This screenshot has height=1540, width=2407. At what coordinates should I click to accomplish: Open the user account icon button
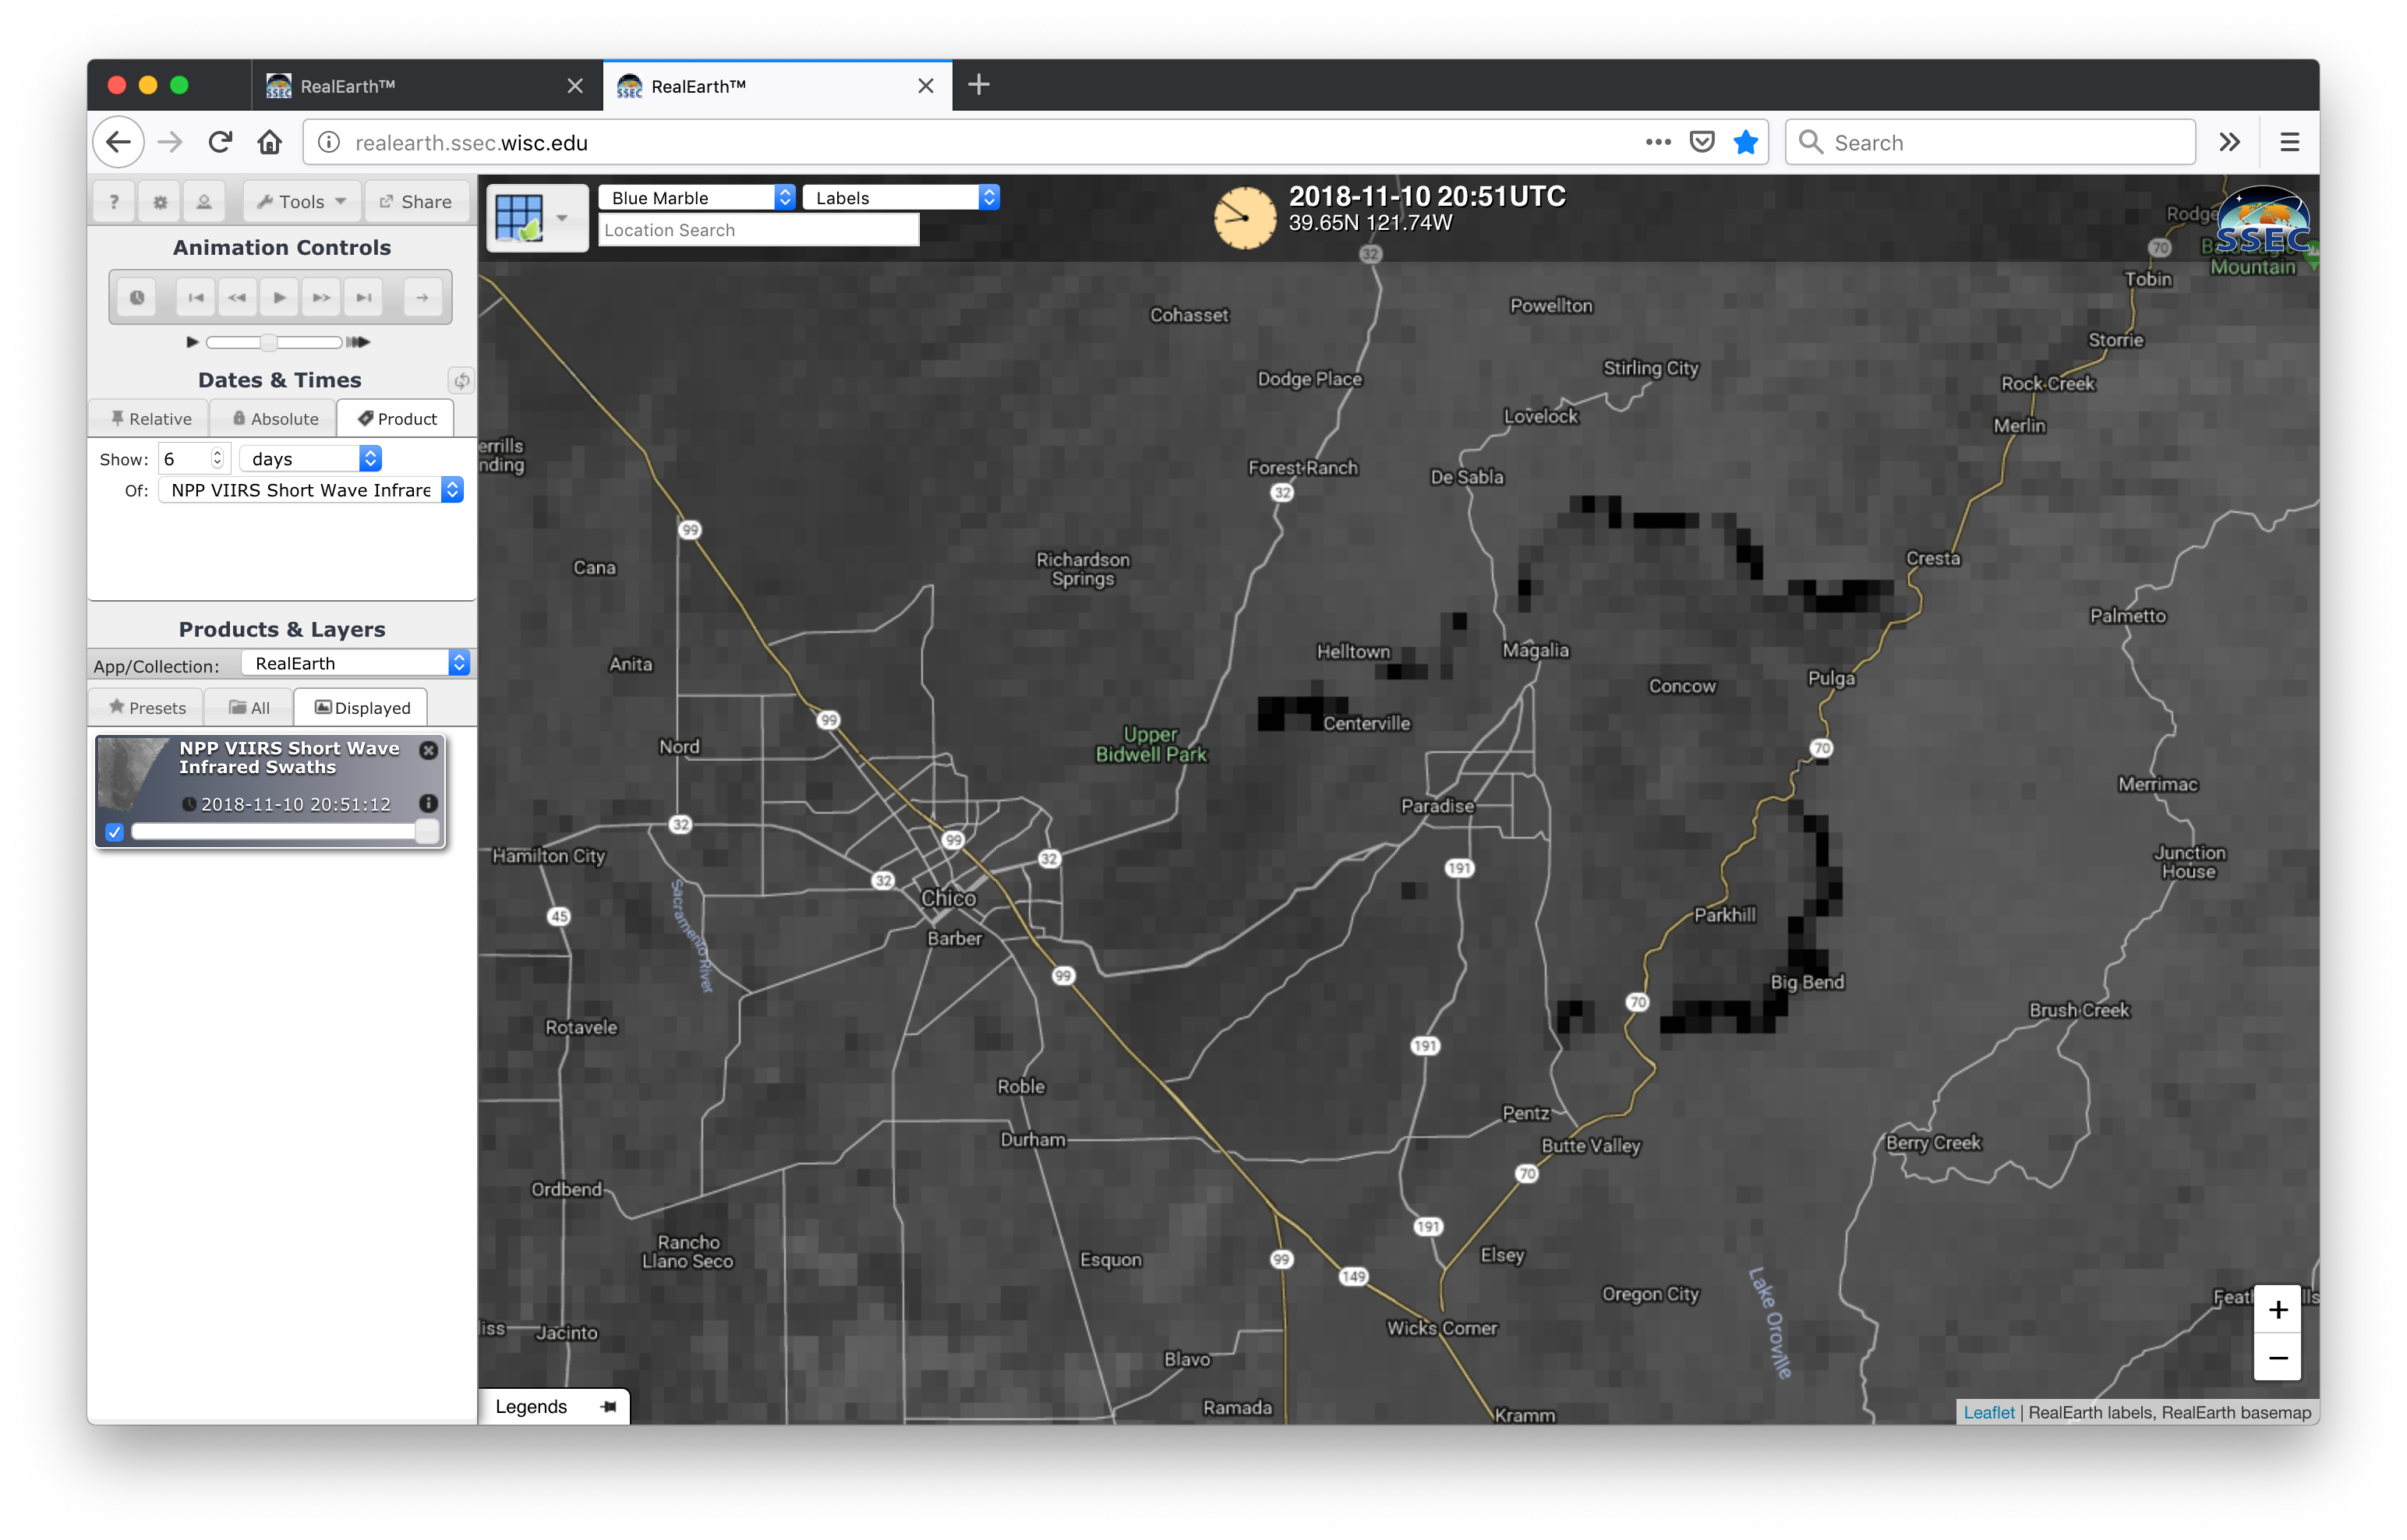pos(204,202)
